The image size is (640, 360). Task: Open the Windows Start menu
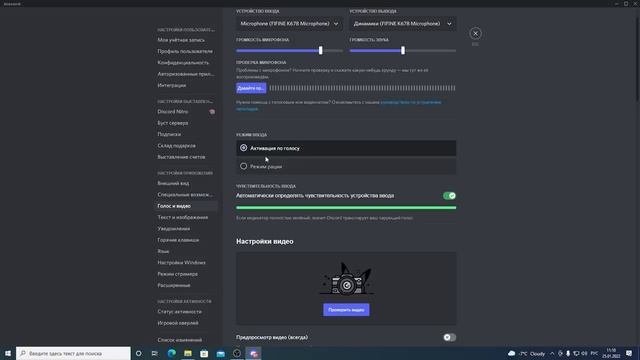pyautogui.click(x=8, y=353)
